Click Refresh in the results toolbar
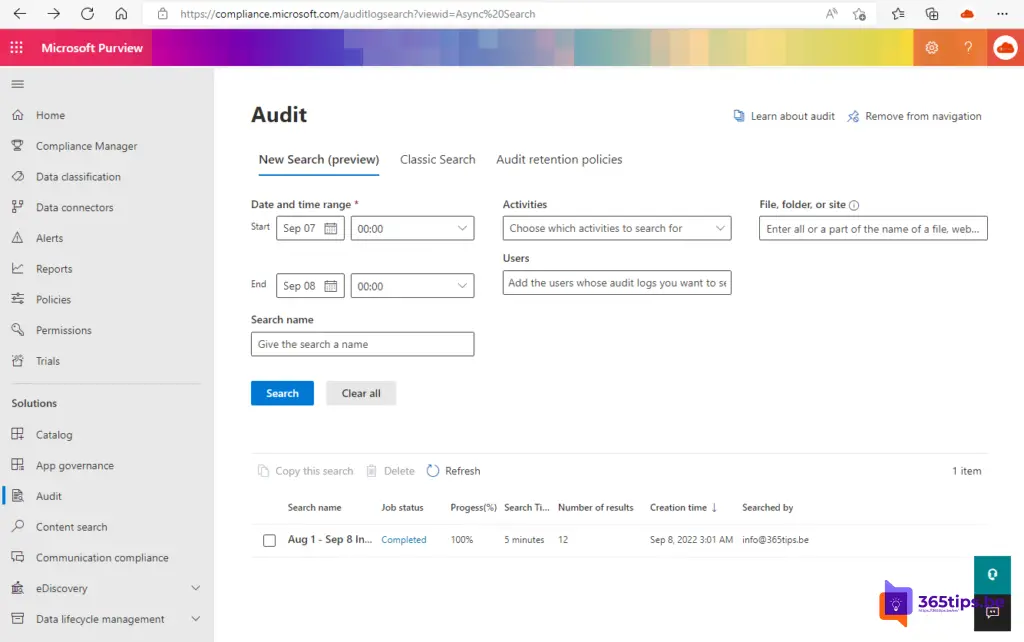1024x642 pixels. pos(453,471)
